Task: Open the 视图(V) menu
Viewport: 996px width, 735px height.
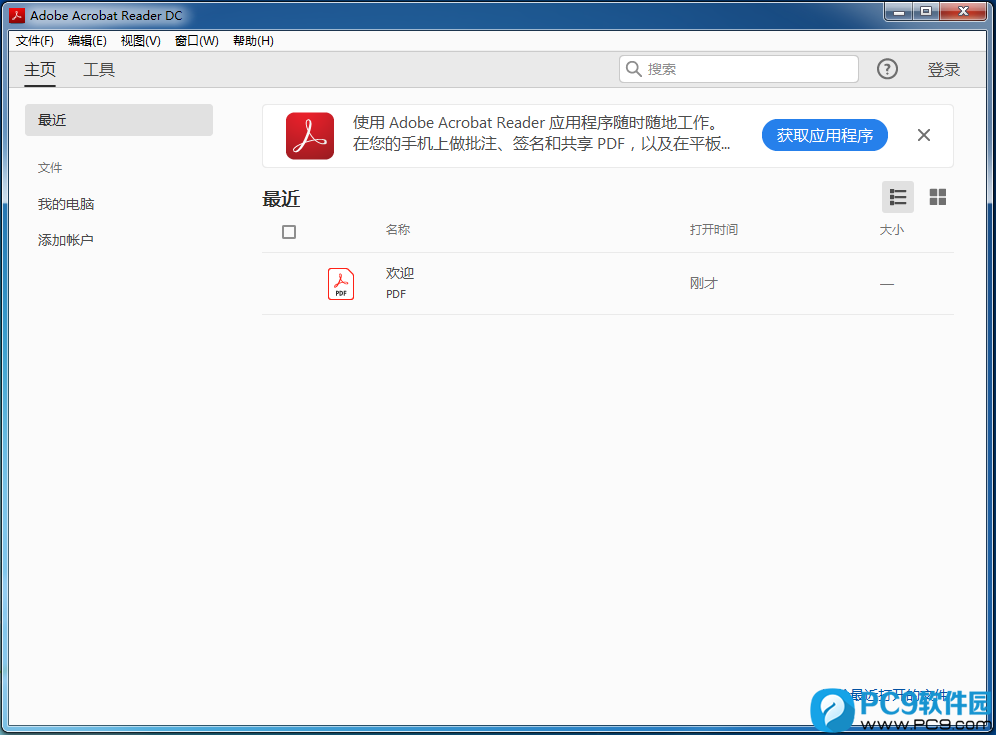Action: coord(140,41)
